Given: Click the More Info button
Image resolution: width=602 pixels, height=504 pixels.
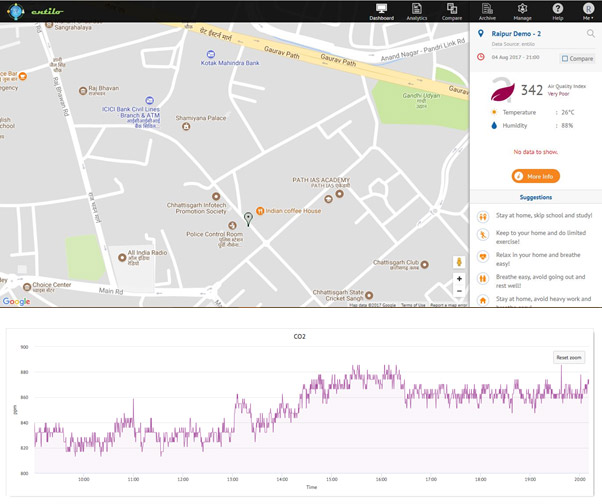Looking at the screenshot, I should [x=536, y=176].
